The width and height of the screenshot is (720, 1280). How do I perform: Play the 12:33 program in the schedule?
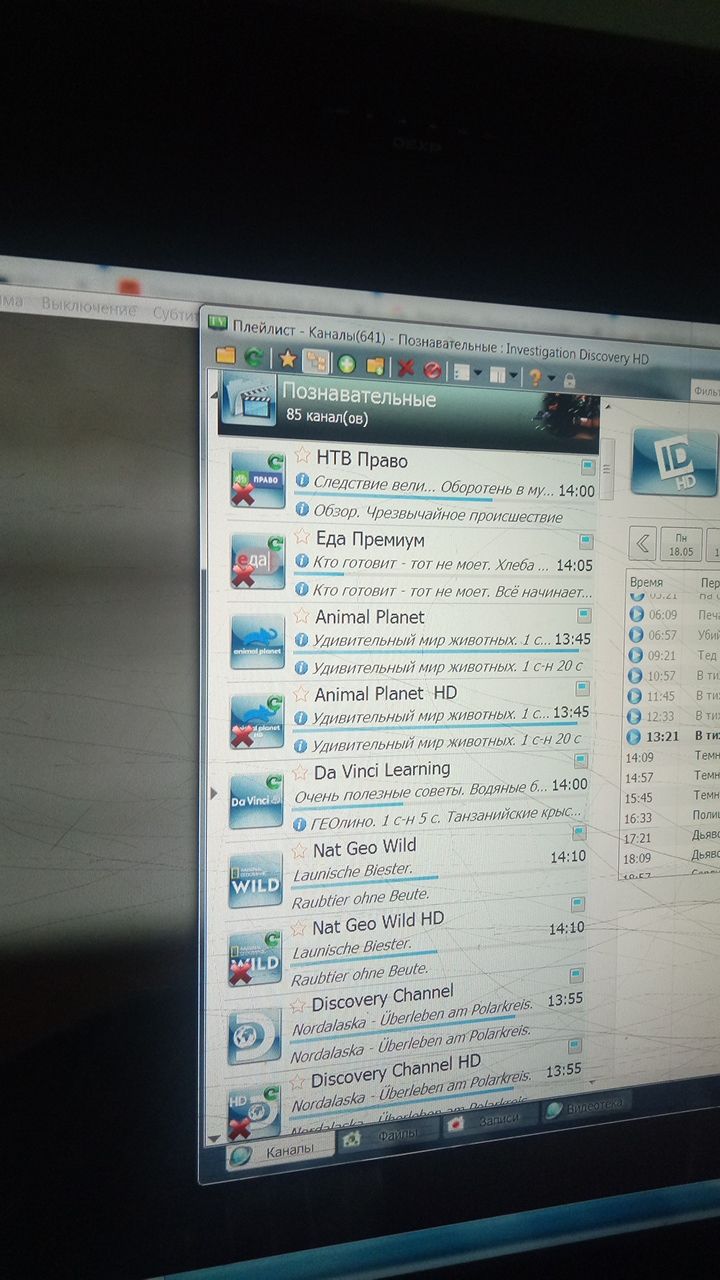[x=634, y=716]
